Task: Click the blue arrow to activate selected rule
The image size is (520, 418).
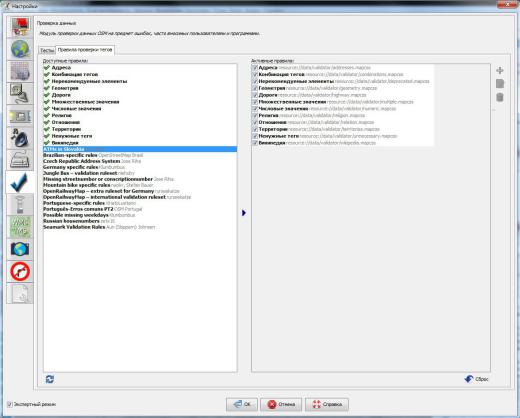Action: 244,213
